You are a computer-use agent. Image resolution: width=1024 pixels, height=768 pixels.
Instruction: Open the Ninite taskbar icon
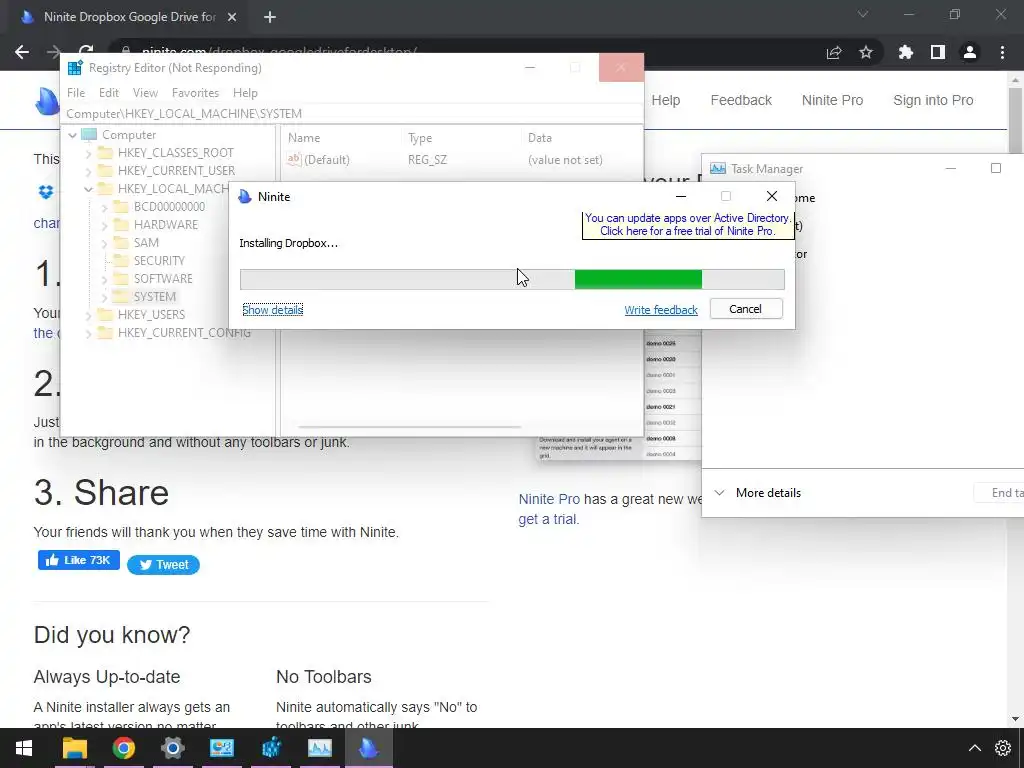point(368,748)
